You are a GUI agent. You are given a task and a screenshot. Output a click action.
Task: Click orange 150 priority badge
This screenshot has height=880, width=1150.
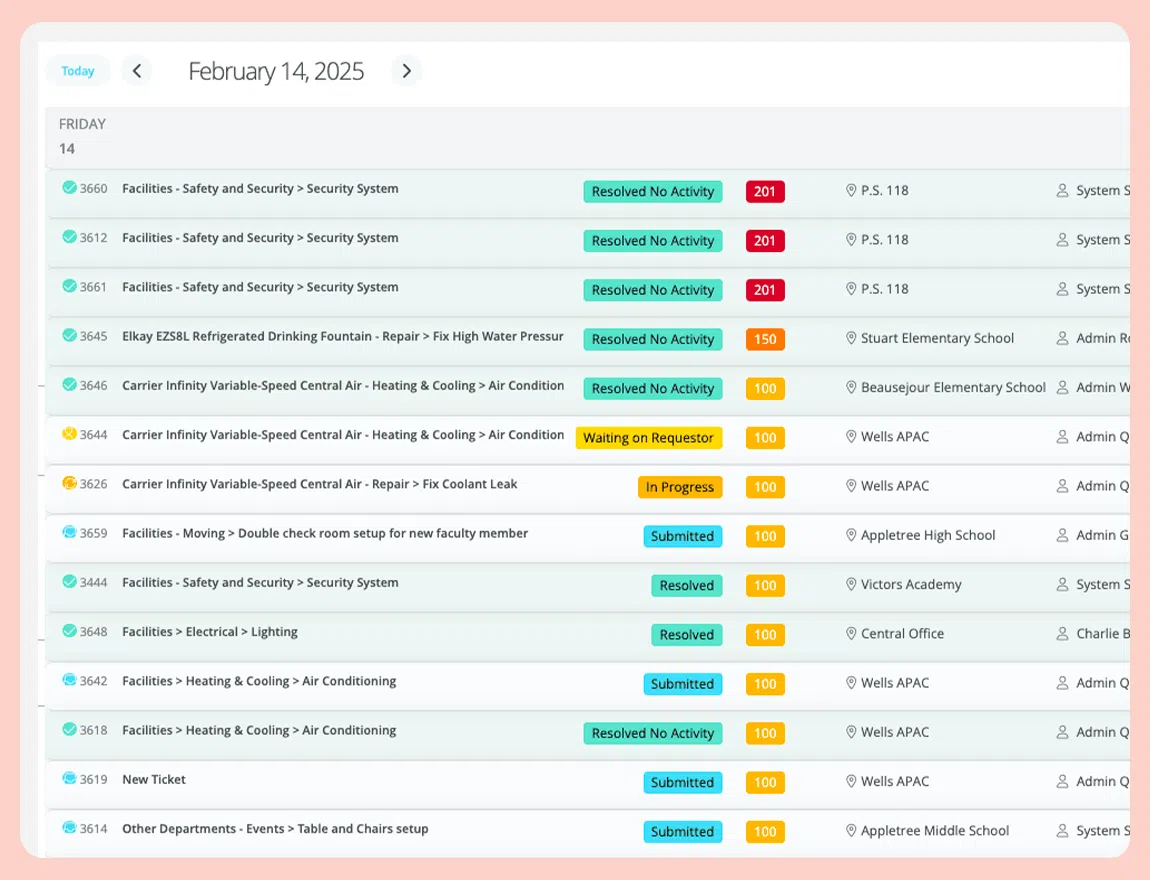pos(765,339)
